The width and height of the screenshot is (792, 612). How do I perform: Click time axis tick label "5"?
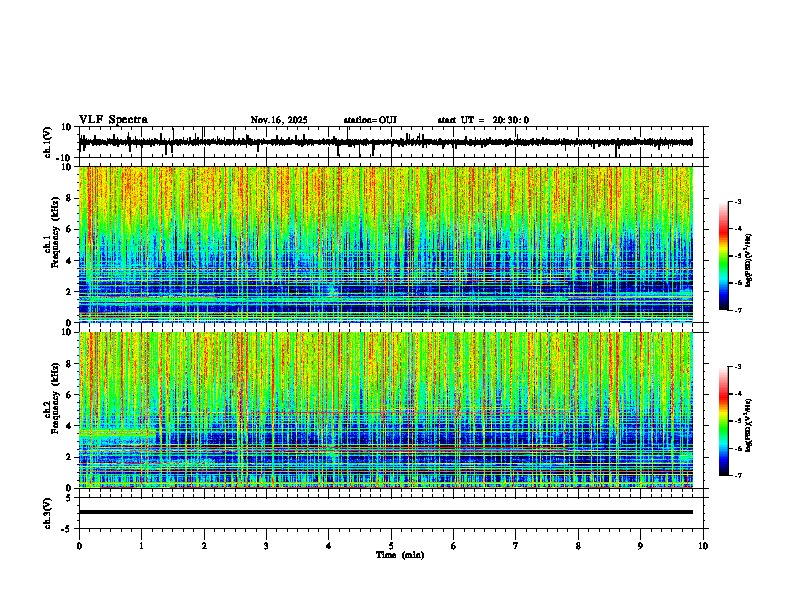point(391,546)
